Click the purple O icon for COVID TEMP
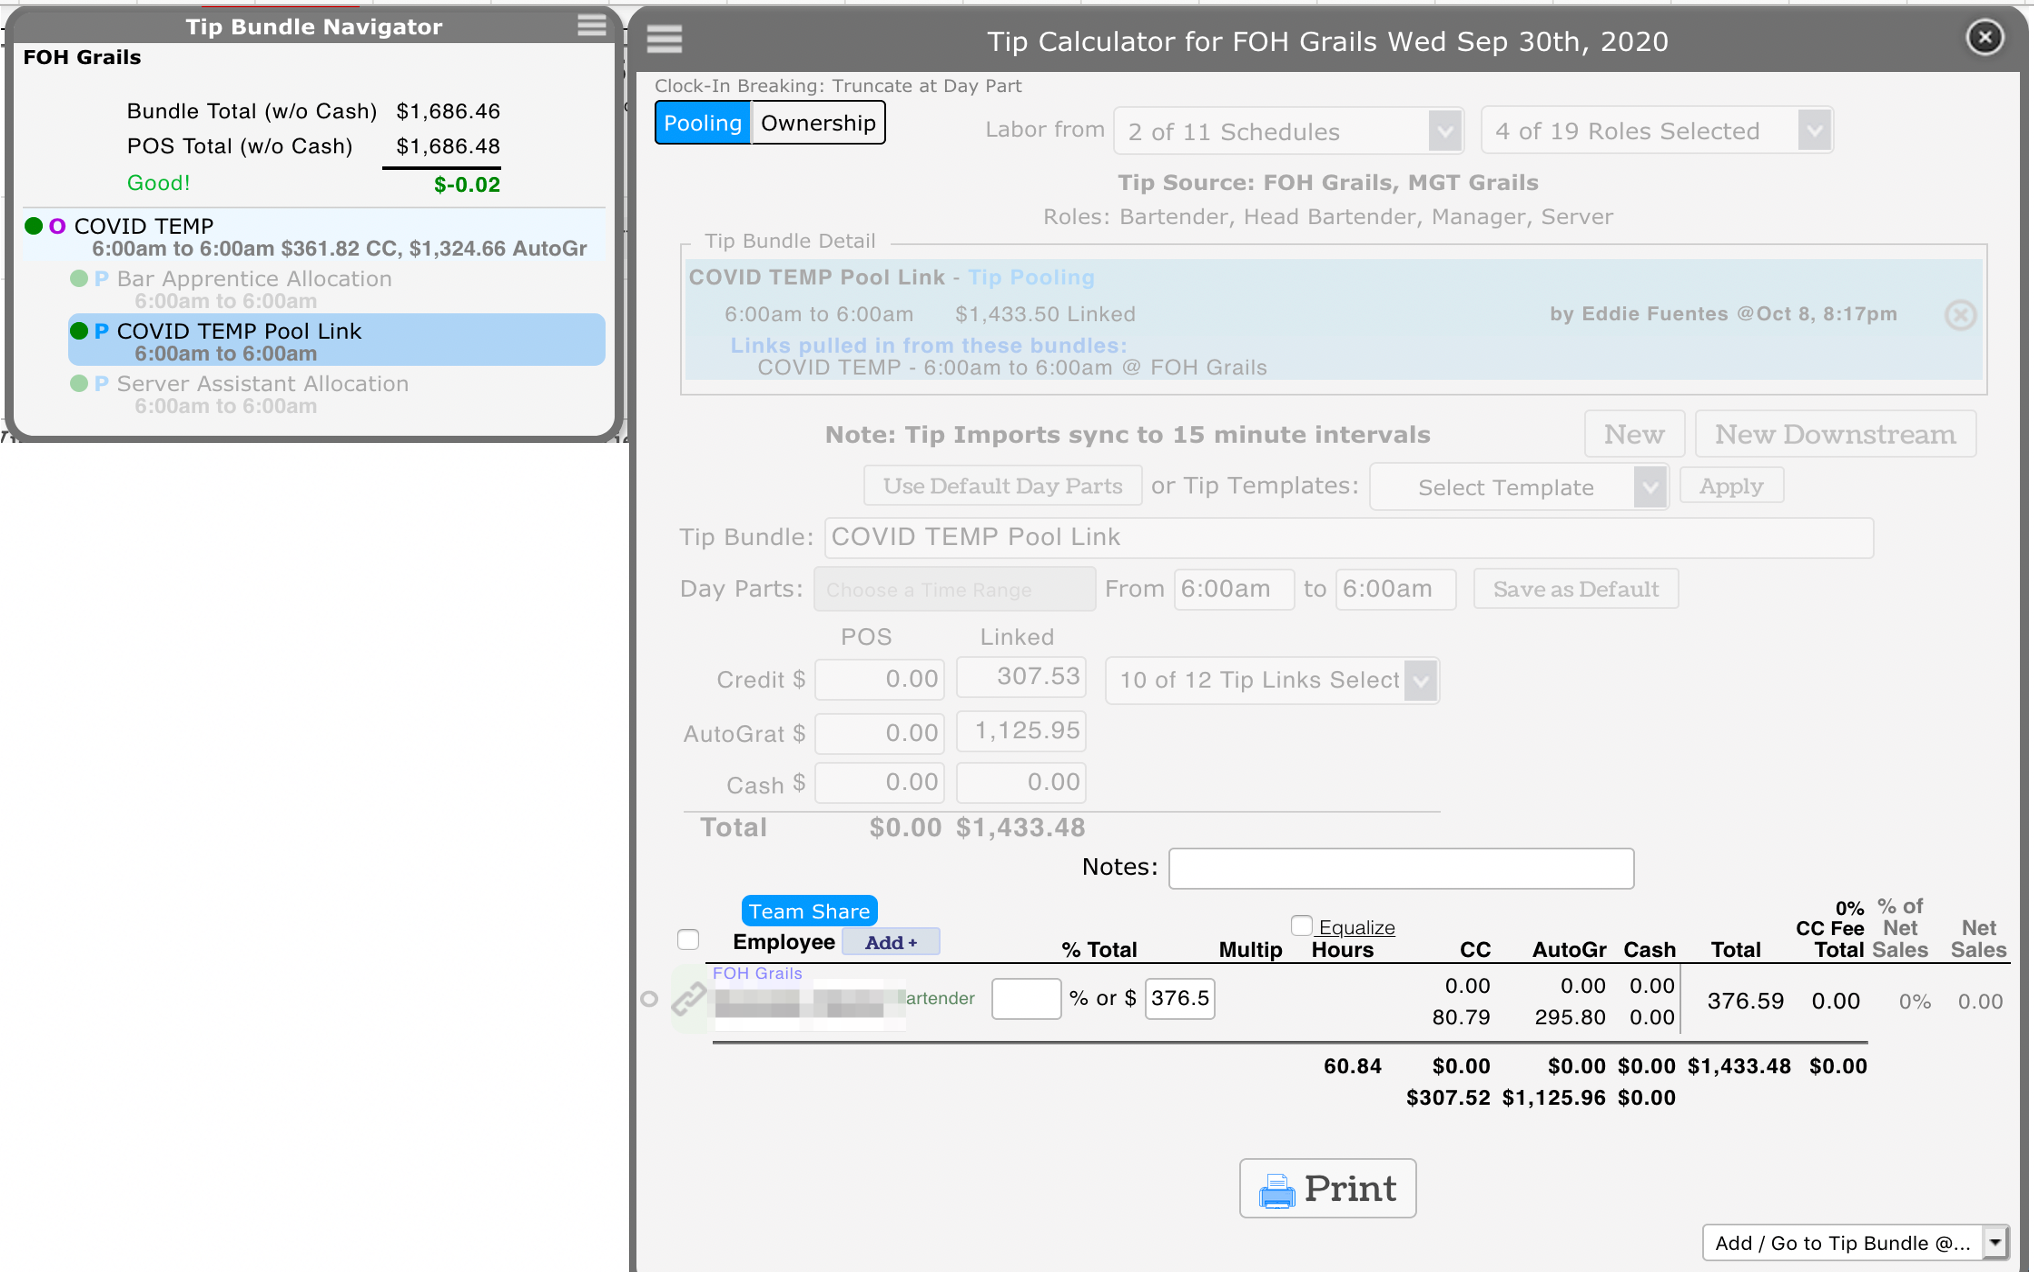 tap(57, 226)
